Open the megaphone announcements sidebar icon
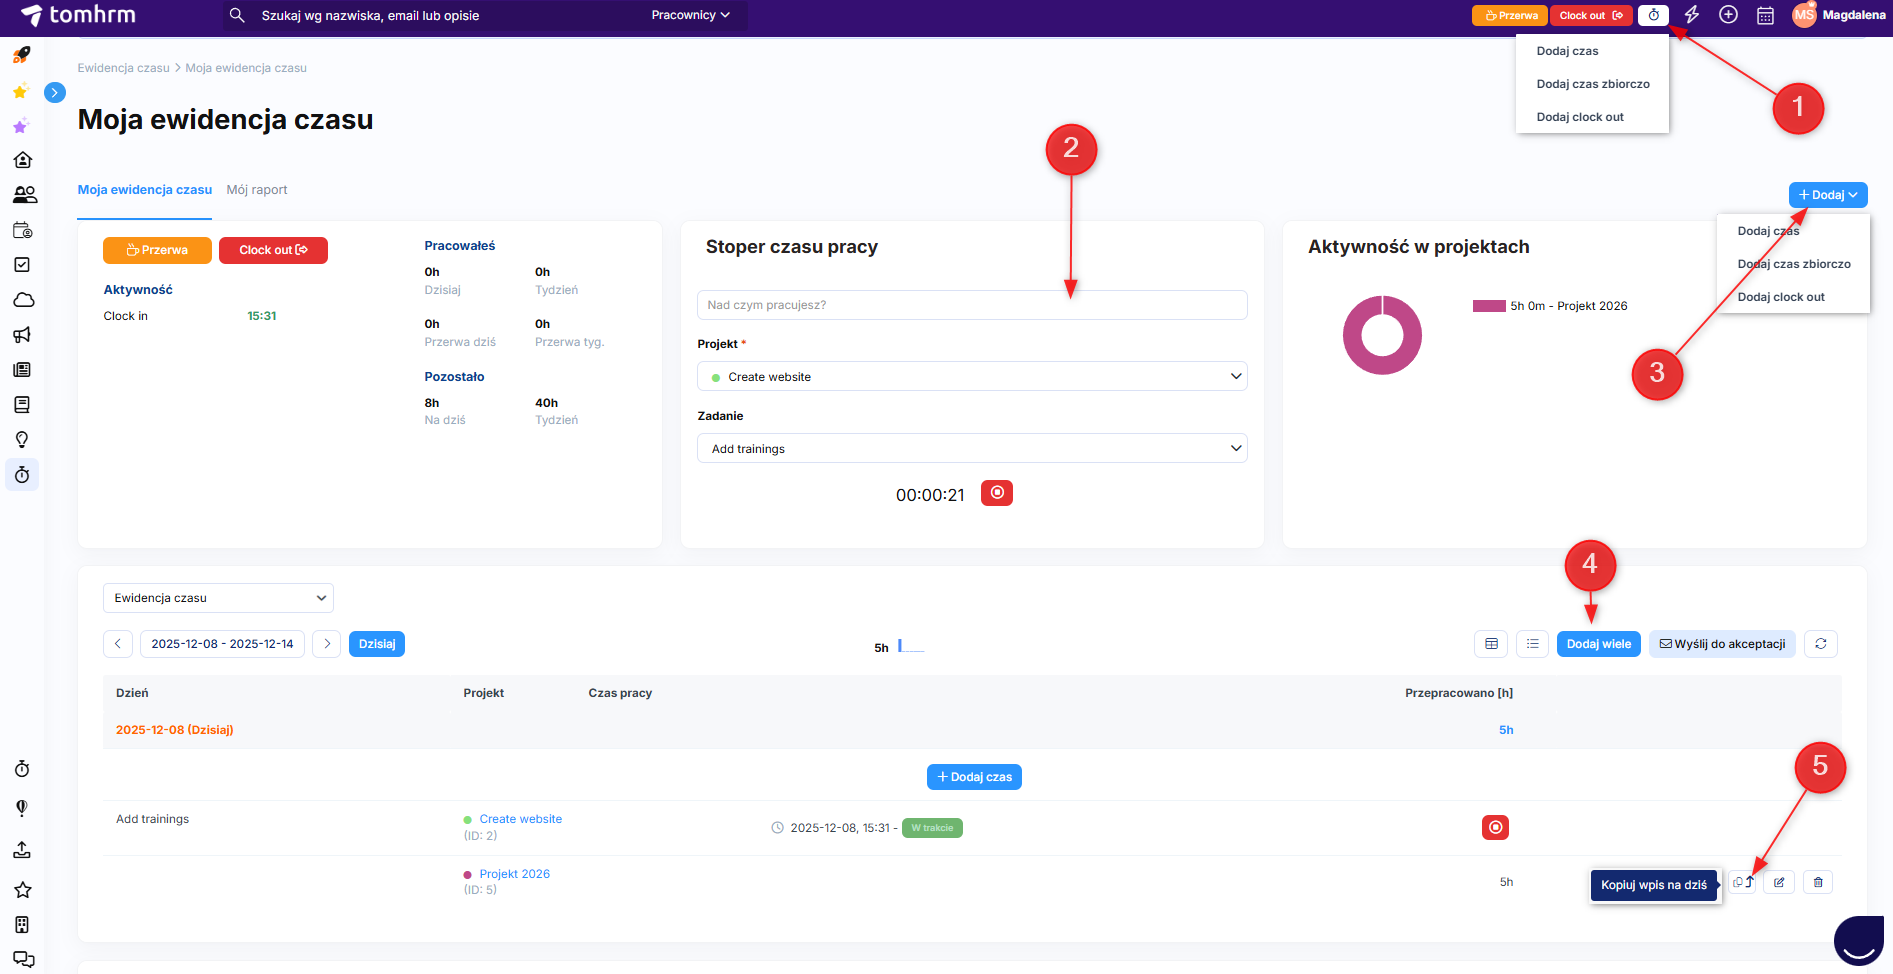 coord(22,335)
